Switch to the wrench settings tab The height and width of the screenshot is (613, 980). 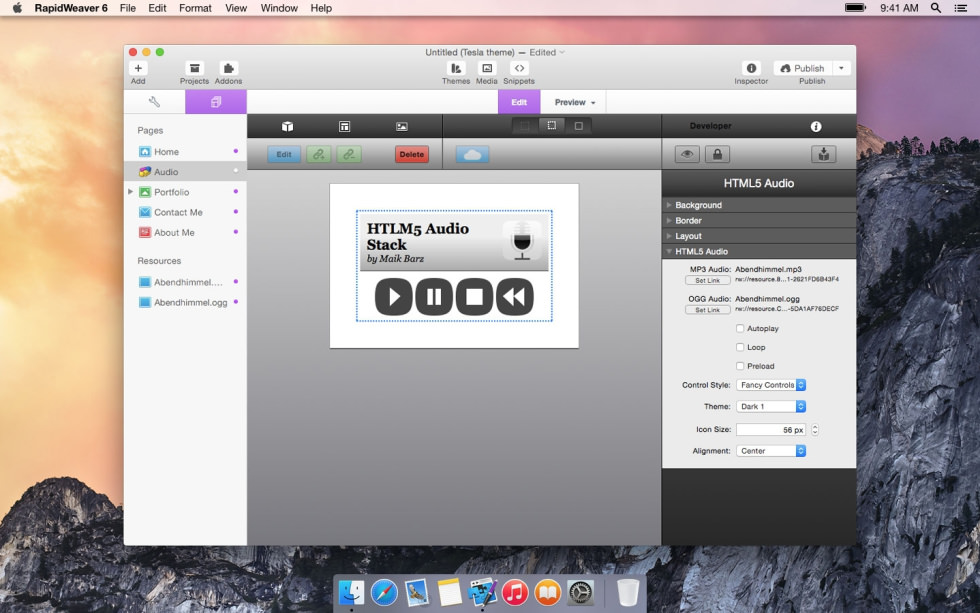154,102
